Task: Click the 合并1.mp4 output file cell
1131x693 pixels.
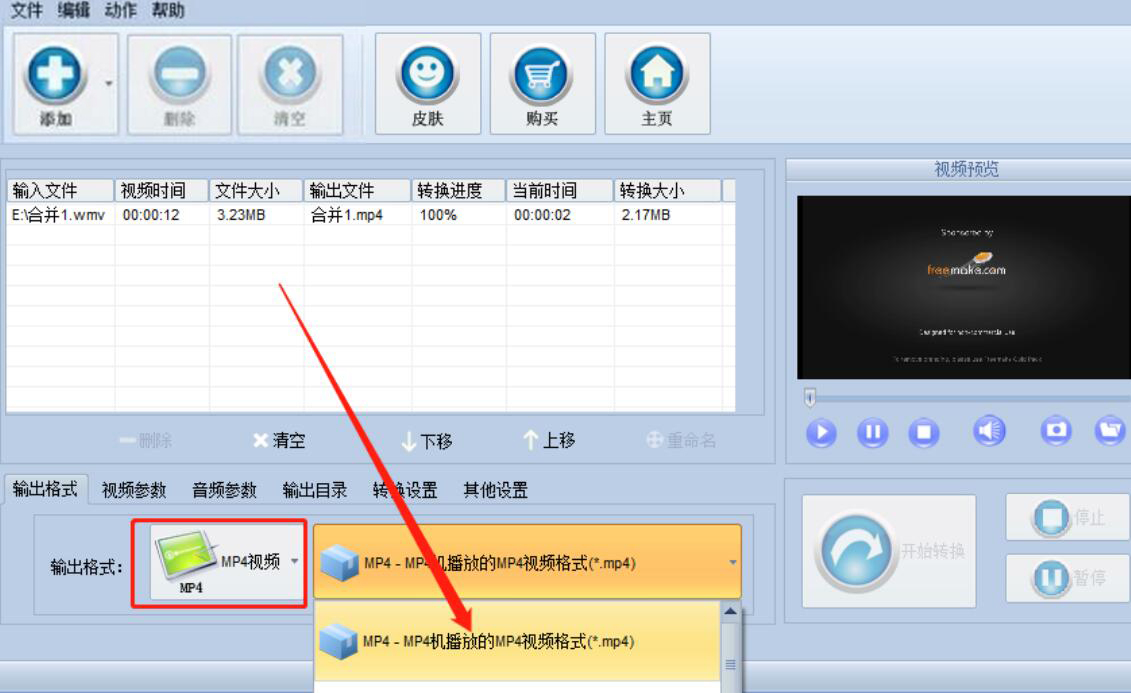Action: pos(347,215)
